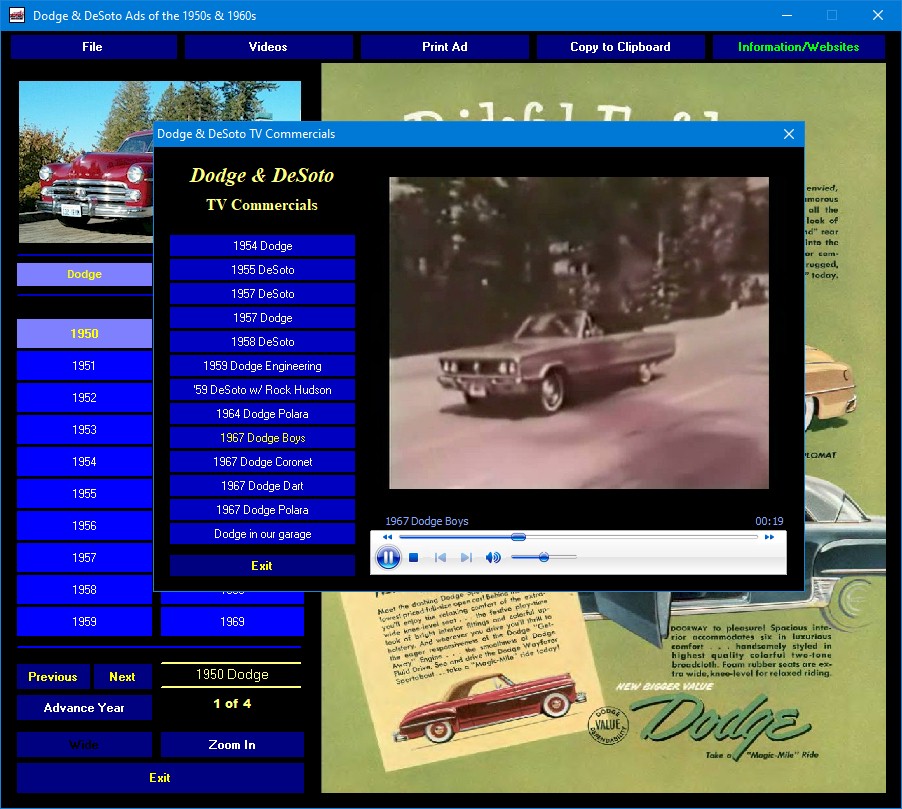The image size is (902, 809).
Task: Close the TV Commercials dialog
Action: click(788, 134)
